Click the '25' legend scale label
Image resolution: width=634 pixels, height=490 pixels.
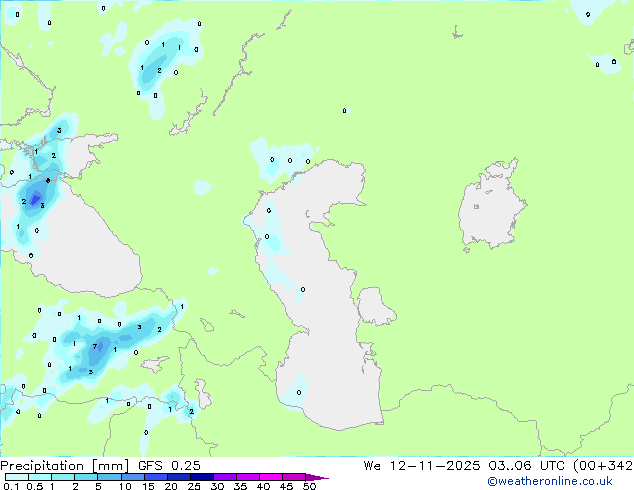(194, 486)
